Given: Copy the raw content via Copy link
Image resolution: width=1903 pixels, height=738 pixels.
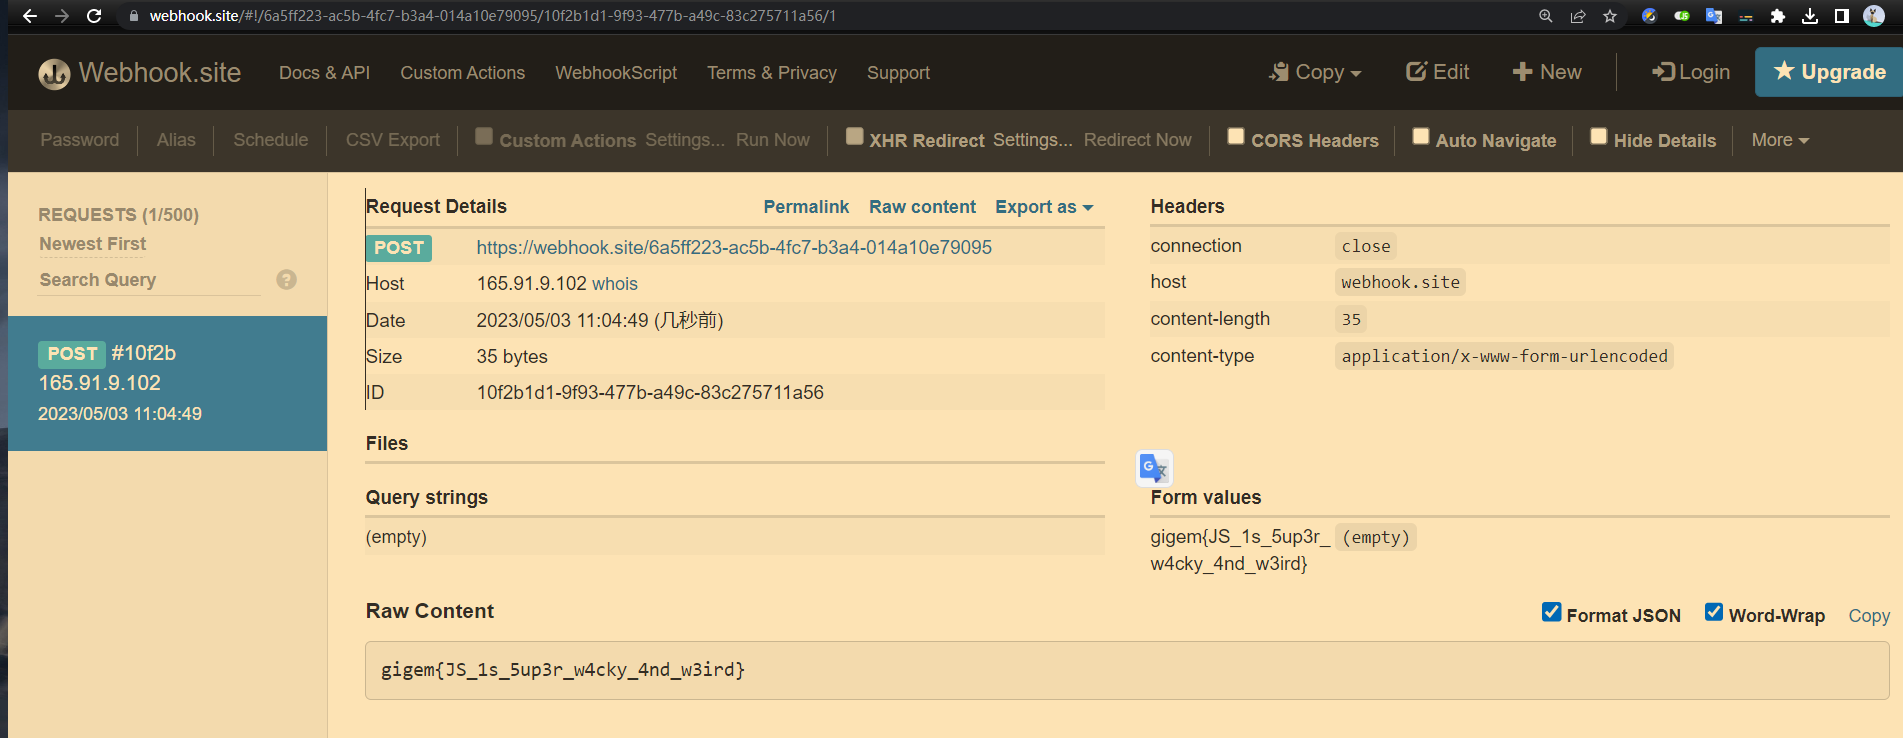Looking at the screenshot, I should (1869, 616).
